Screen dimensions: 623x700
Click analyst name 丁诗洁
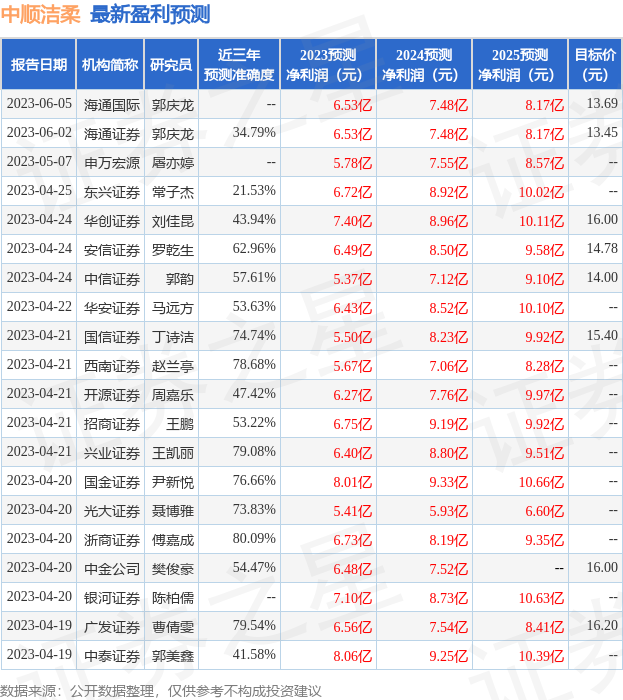point(173,337)
